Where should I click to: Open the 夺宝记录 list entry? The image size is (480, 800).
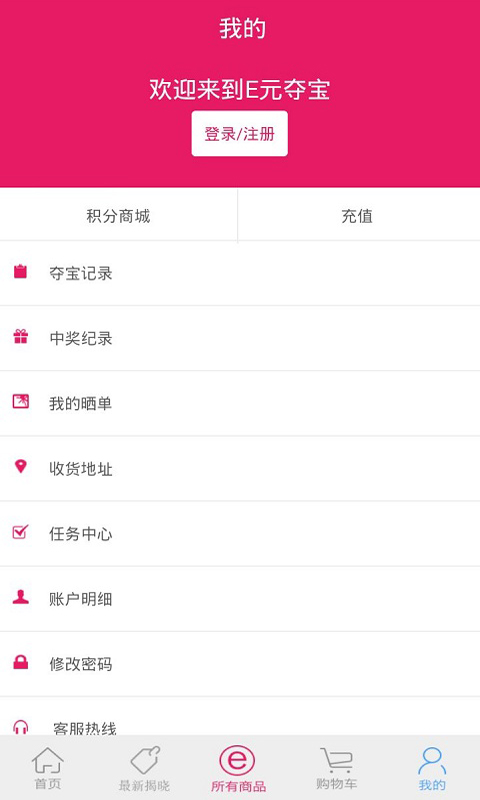(240, 273)
